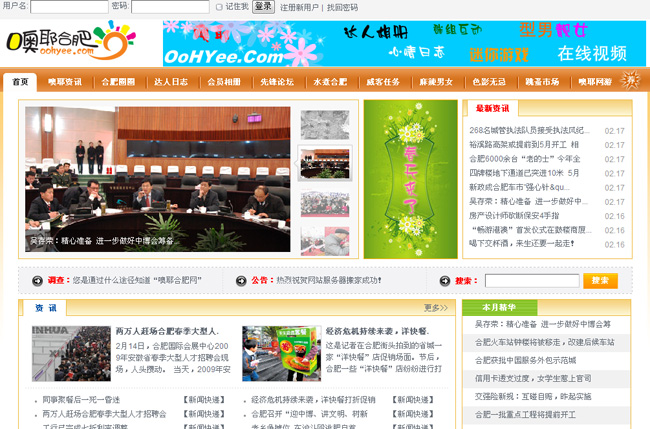Click the 噢耶合肥 oohyee.com logo

coord(71,41)
